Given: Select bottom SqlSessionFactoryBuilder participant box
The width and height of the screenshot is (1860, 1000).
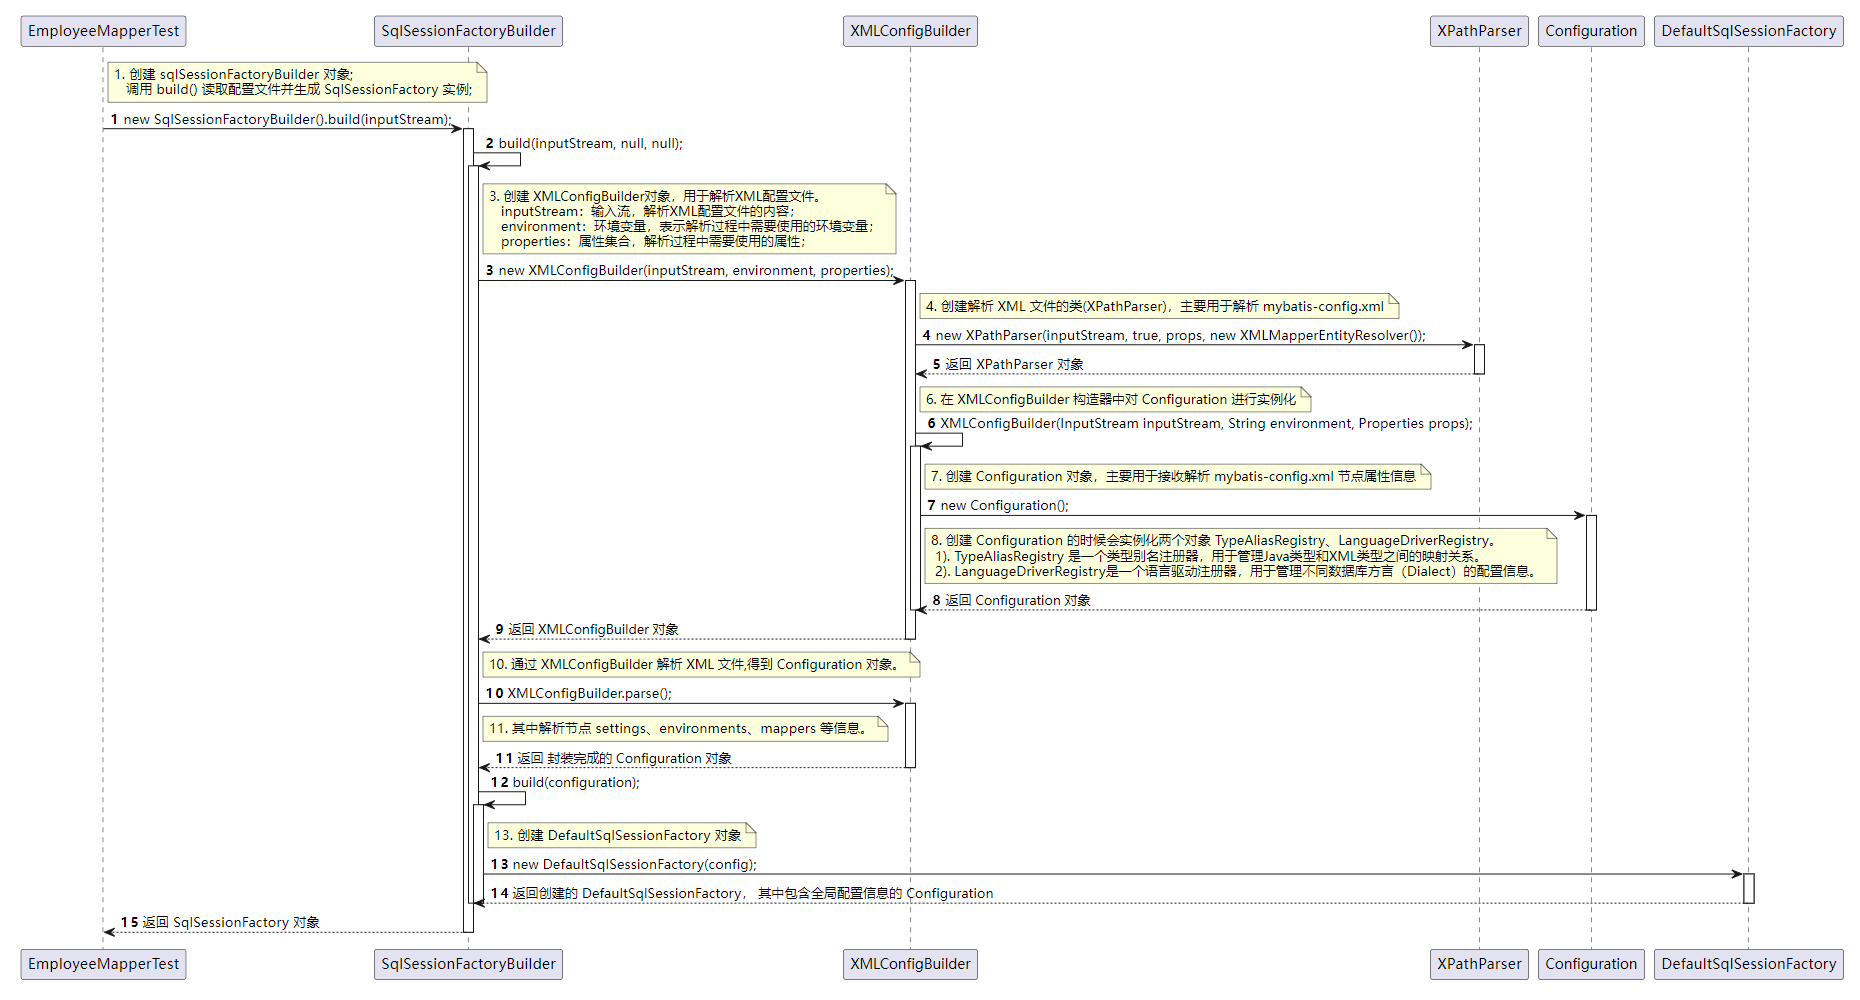Looking at the screenshot, I should click(468, 964).
